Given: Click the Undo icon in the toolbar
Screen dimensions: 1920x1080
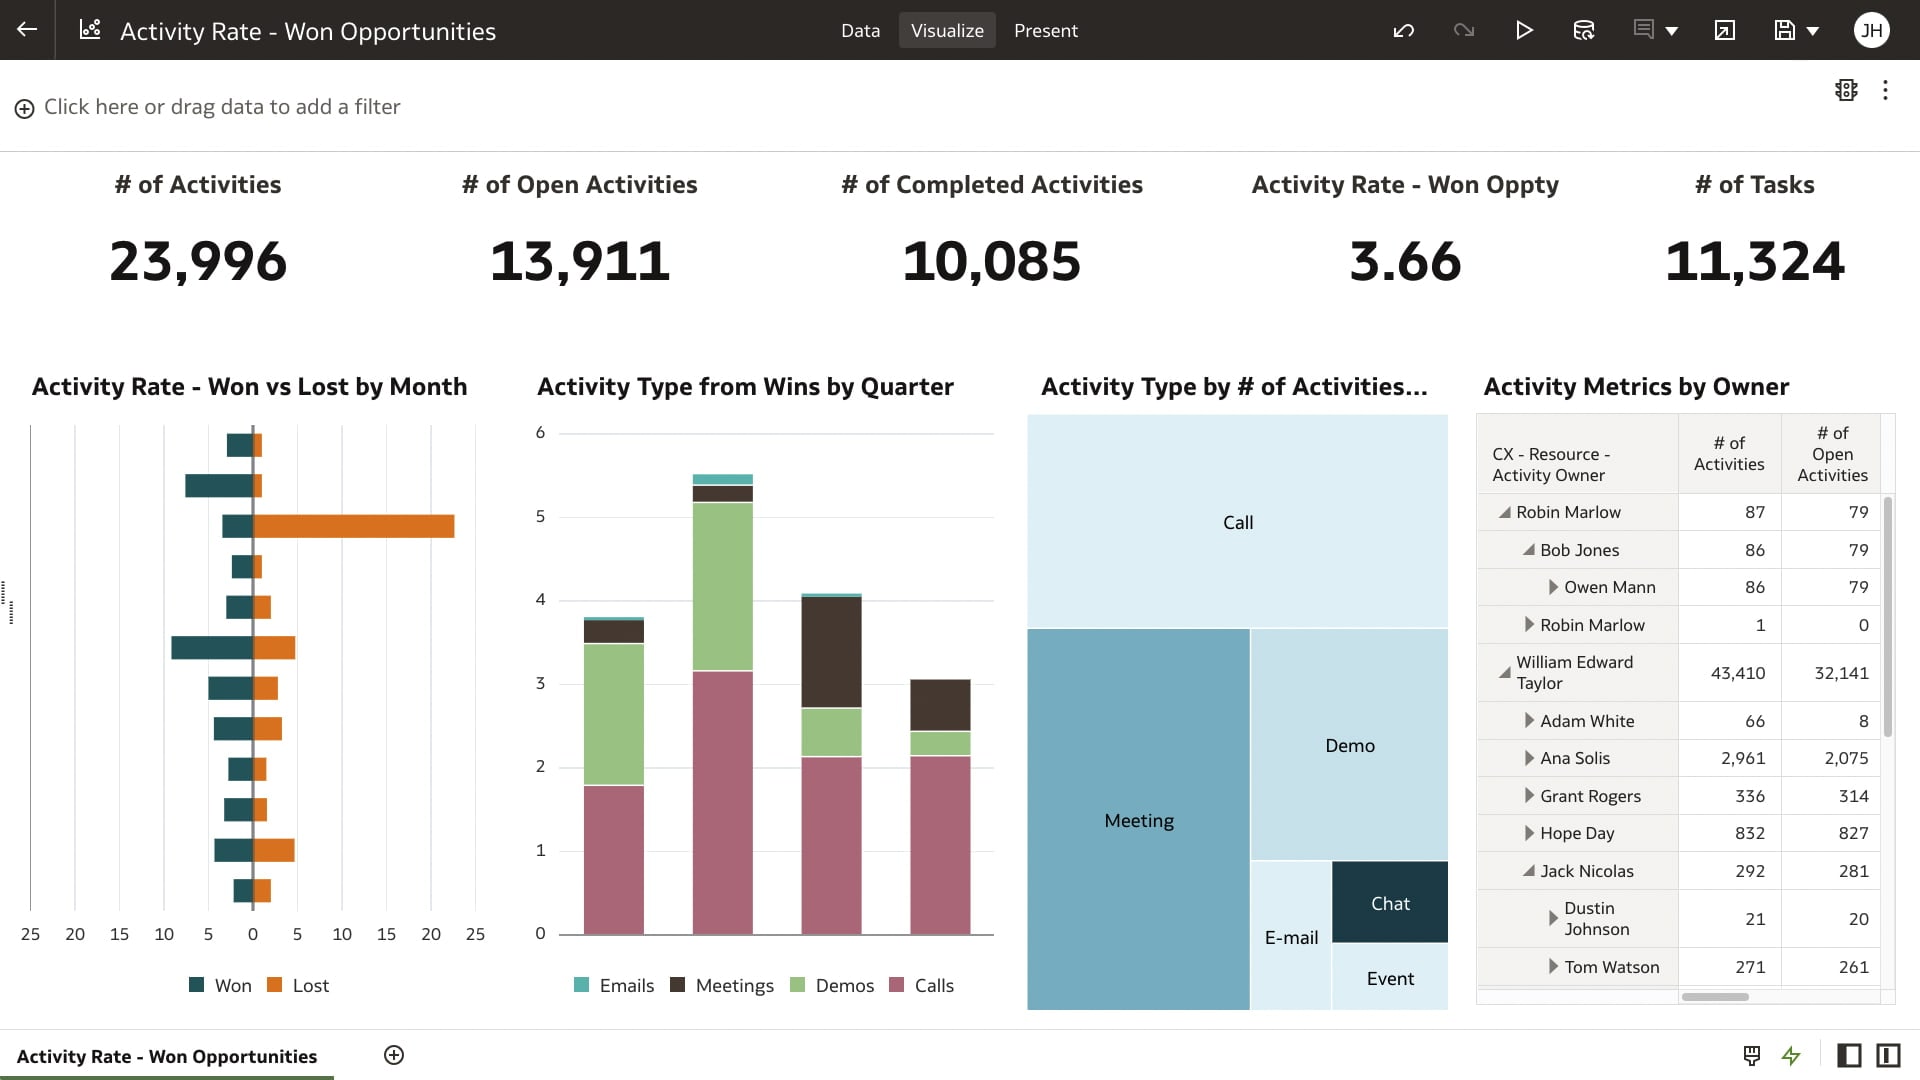Looking at the screenshot, I should pos(1403,30).
